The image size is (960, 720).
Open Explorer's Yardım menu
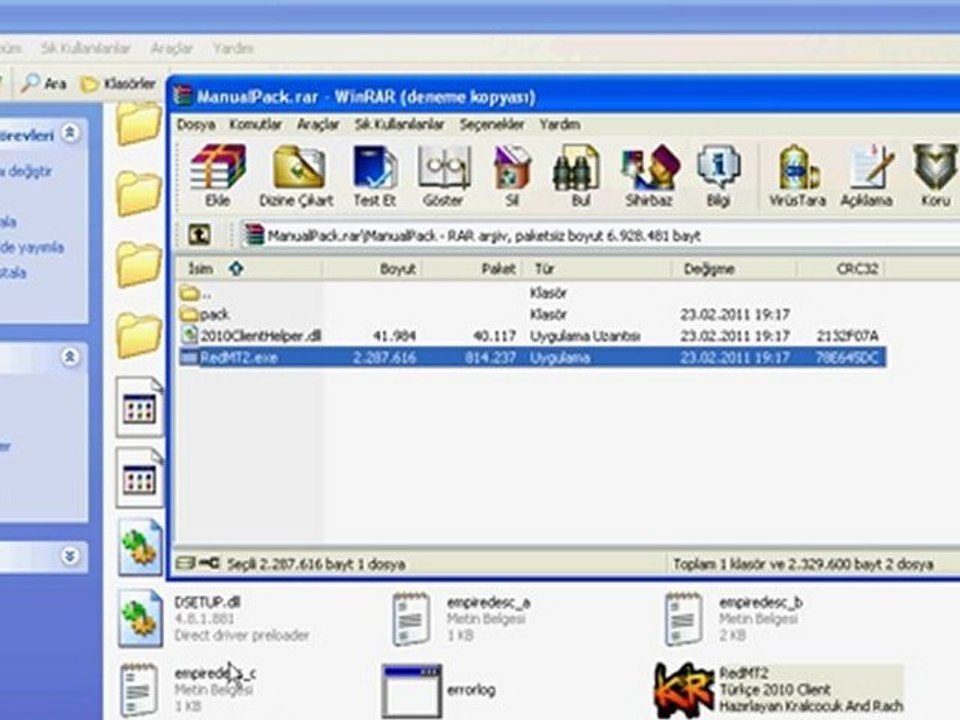coord(233,48)
